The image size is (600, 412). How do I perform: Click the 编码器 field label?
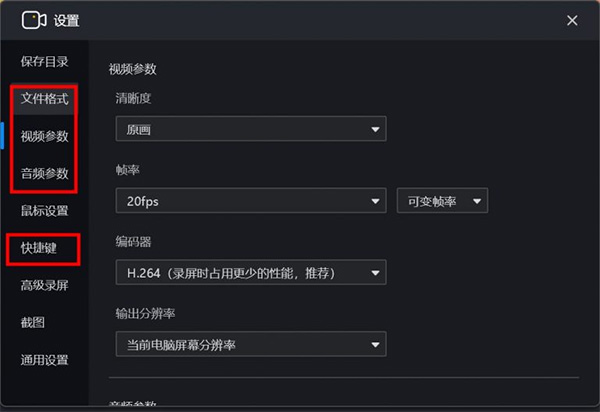click(133, 242)
